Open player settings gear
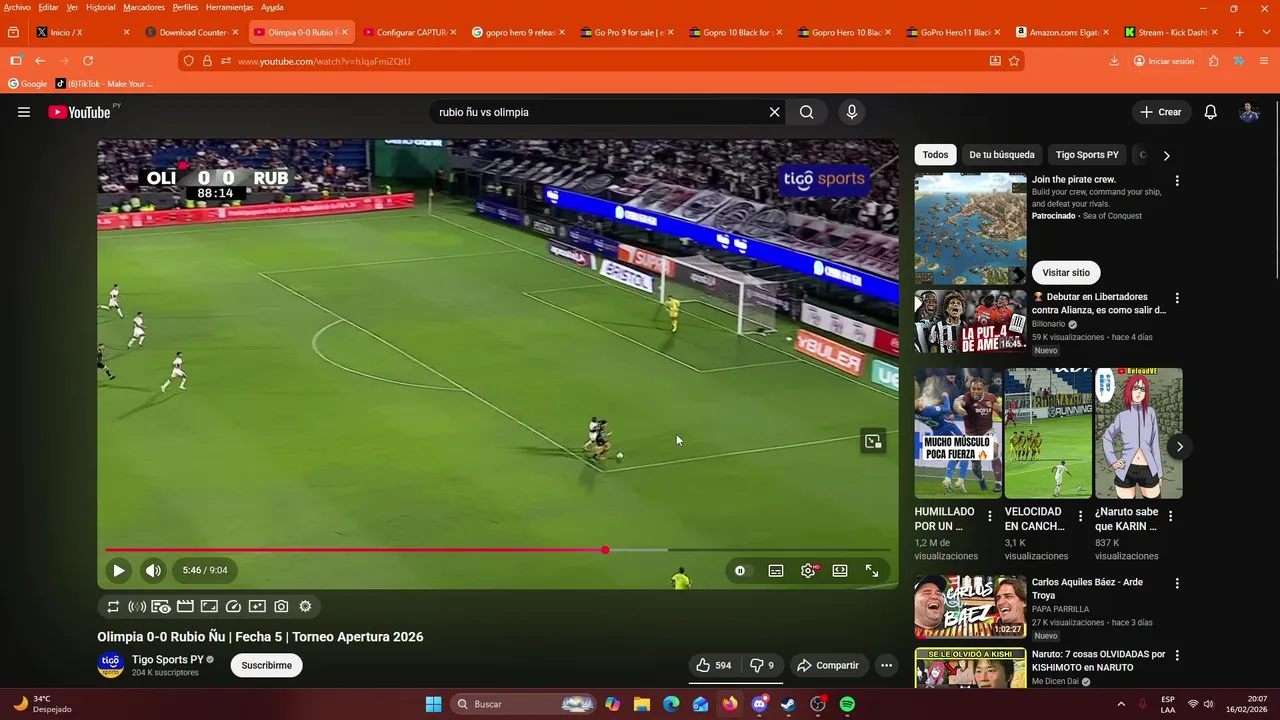The image size is (1280, 720). 808,570
